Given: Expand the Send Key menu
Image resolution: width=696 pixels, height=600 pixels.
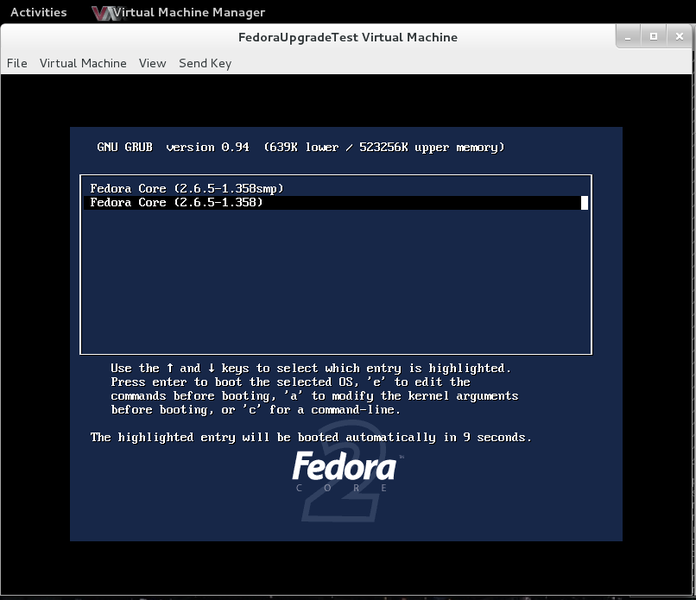Looking at the screenshot, I should tap(205, 63).
